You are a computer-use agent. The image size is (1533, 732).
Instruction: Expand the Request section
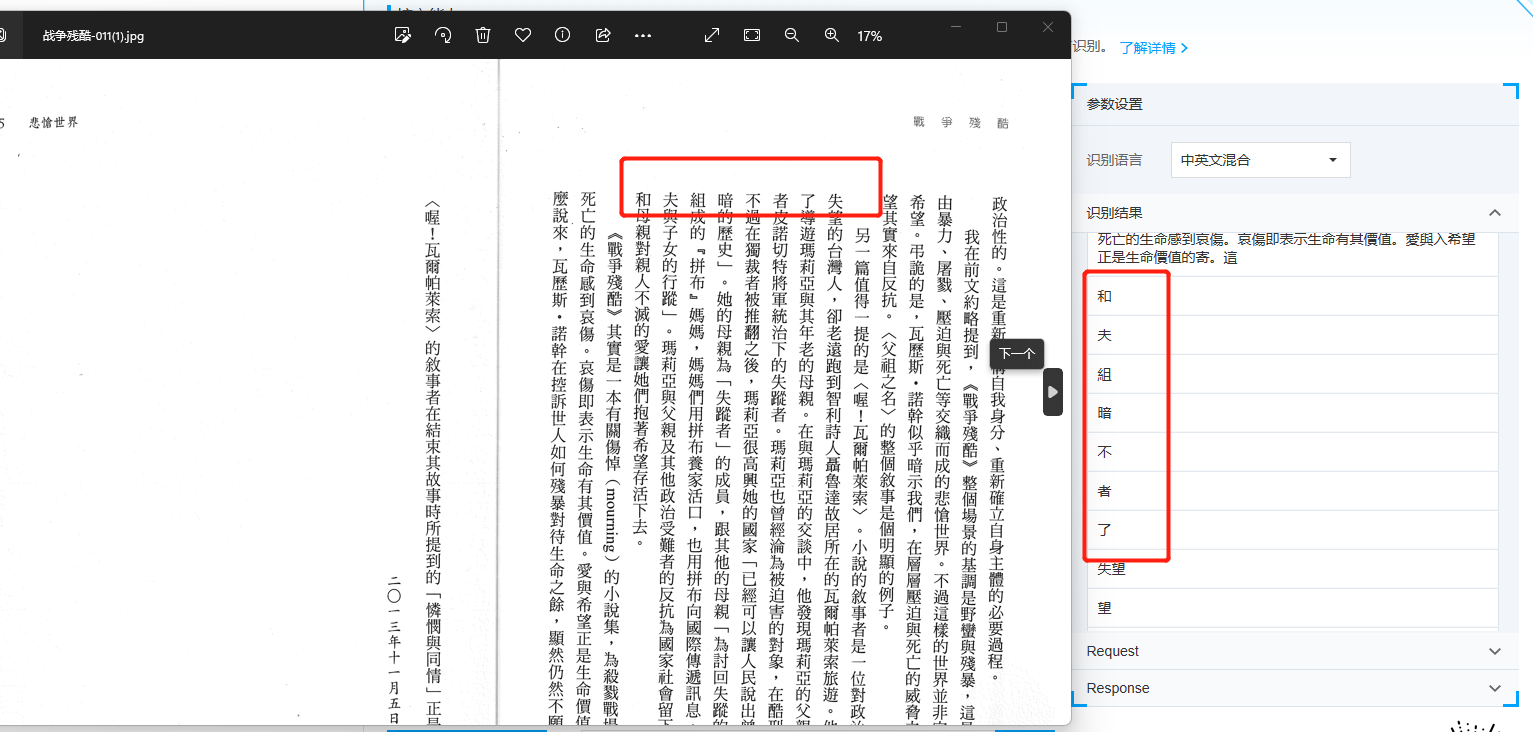pos(1495,651)
